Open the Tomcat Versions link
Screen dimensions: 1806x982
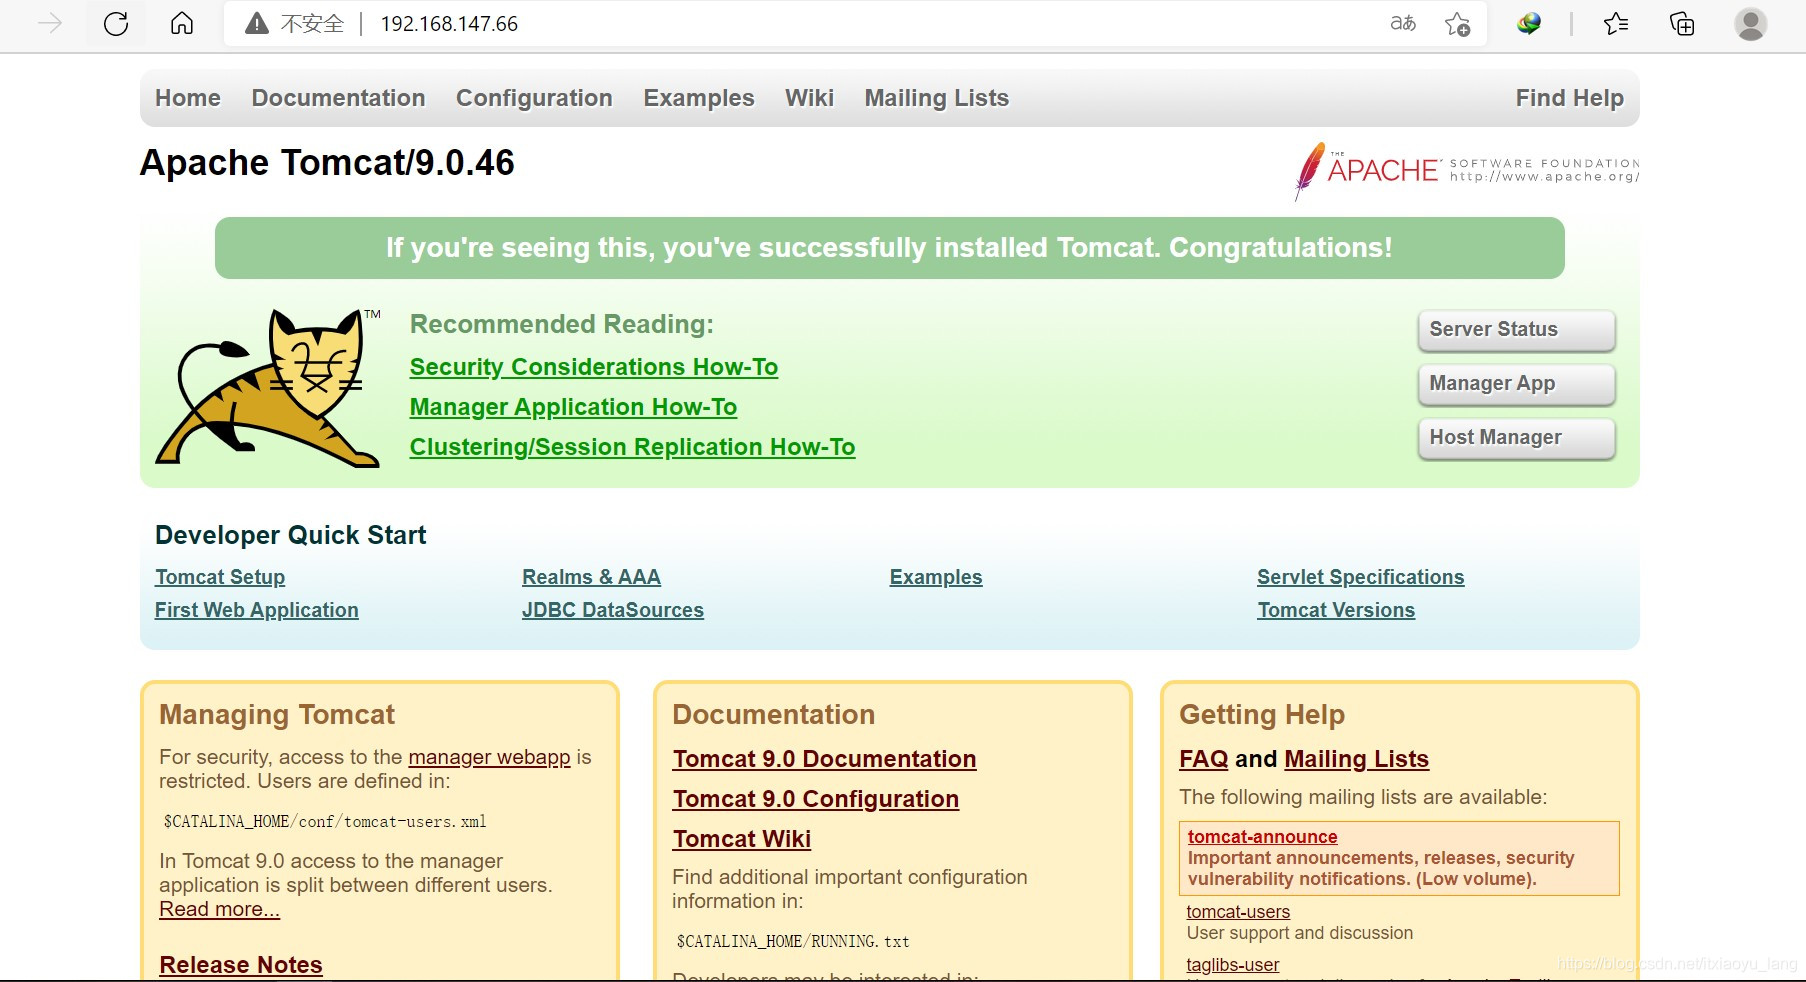(x=1336, y=610)
